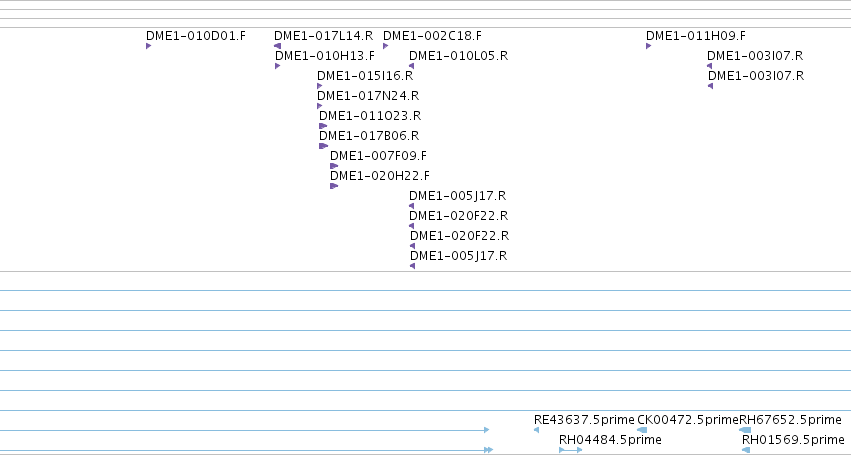Click the purple arrow under DME1-011H09.F
Viewport: 851px width, 455px height.
(649, 46)
